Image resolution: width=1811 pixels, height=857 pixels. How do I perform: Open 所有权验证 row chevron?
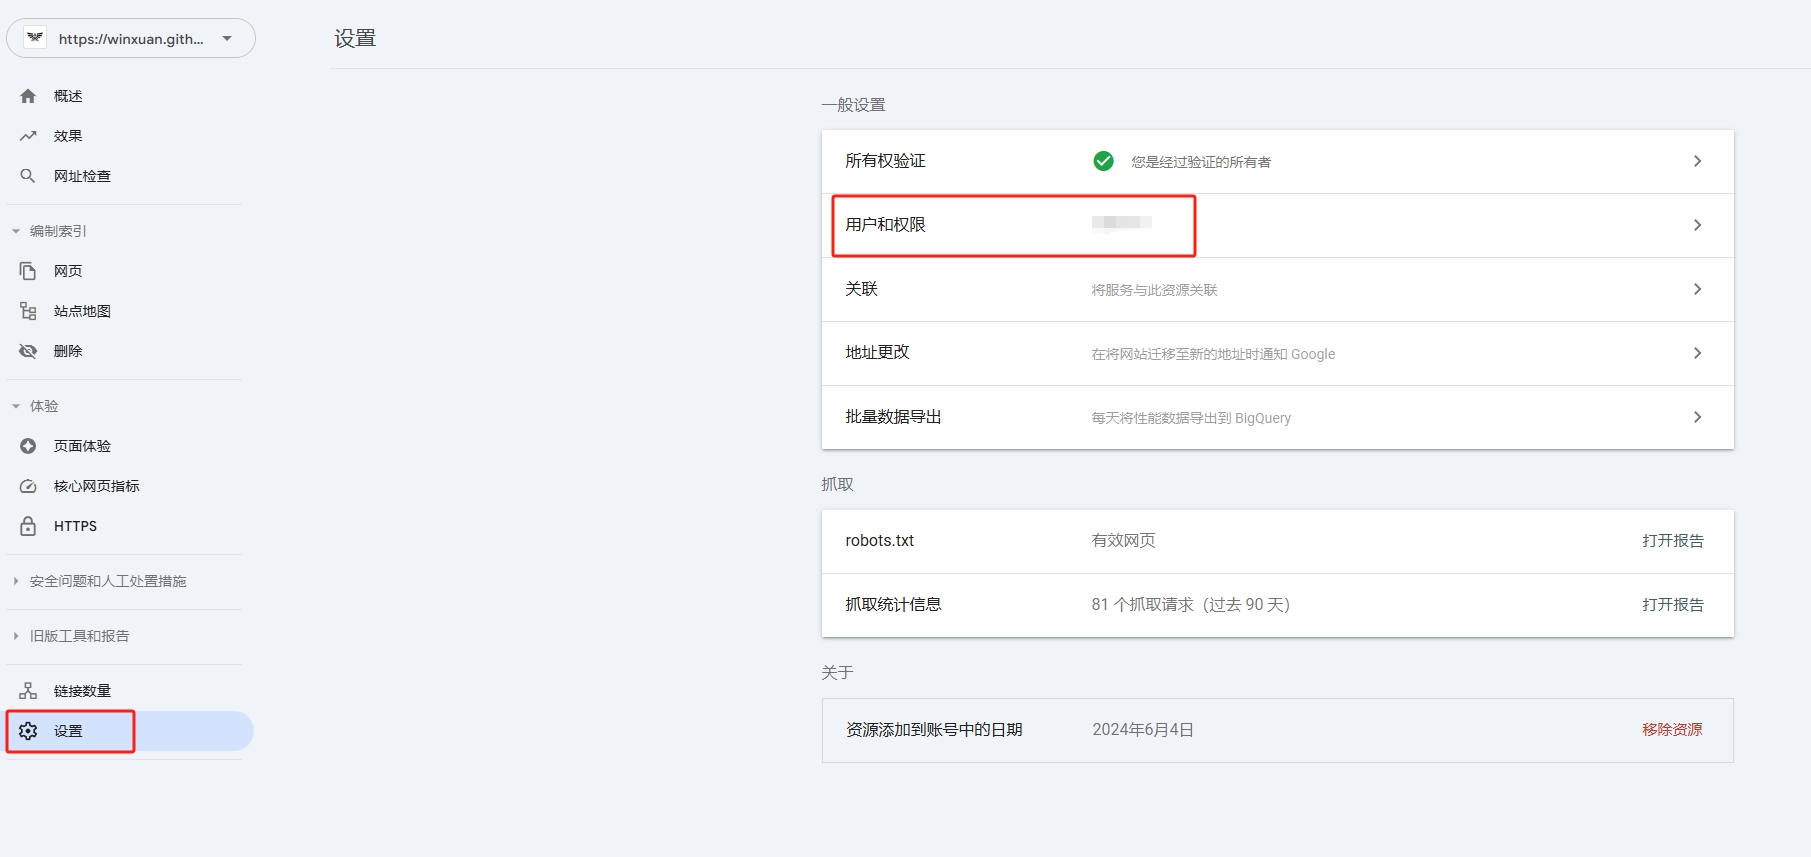[x=1697, y=161]
